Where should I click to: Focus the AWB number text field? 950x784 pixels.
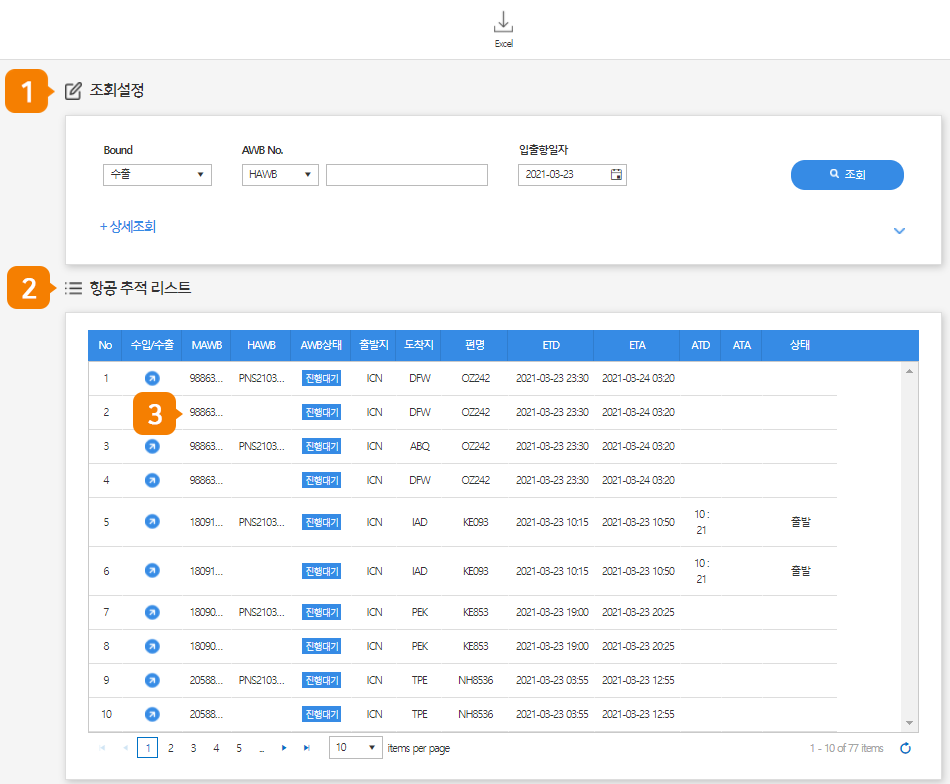tap(407, 174)
